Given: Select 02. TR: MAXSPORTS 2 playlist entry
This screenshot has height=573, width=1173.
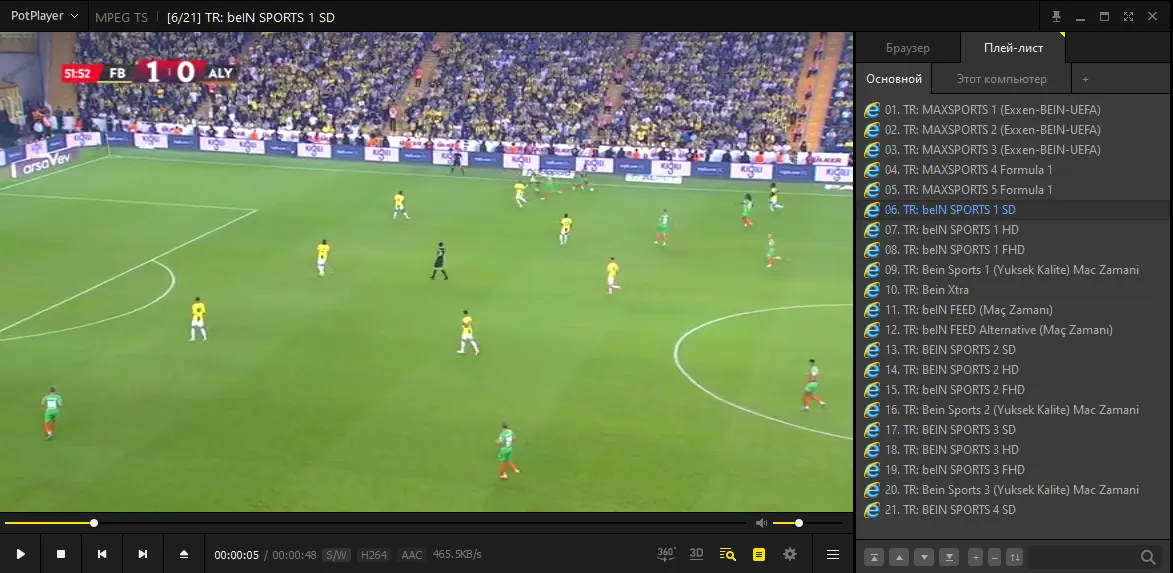Looking at the screenshot, I should (1012, 129).
